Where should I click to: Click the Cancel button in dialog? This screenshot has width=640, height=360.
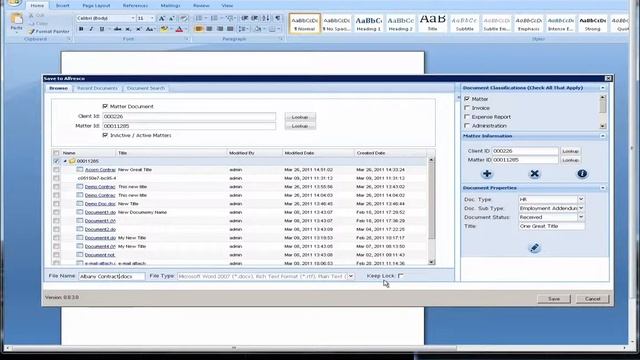(592, 299)
